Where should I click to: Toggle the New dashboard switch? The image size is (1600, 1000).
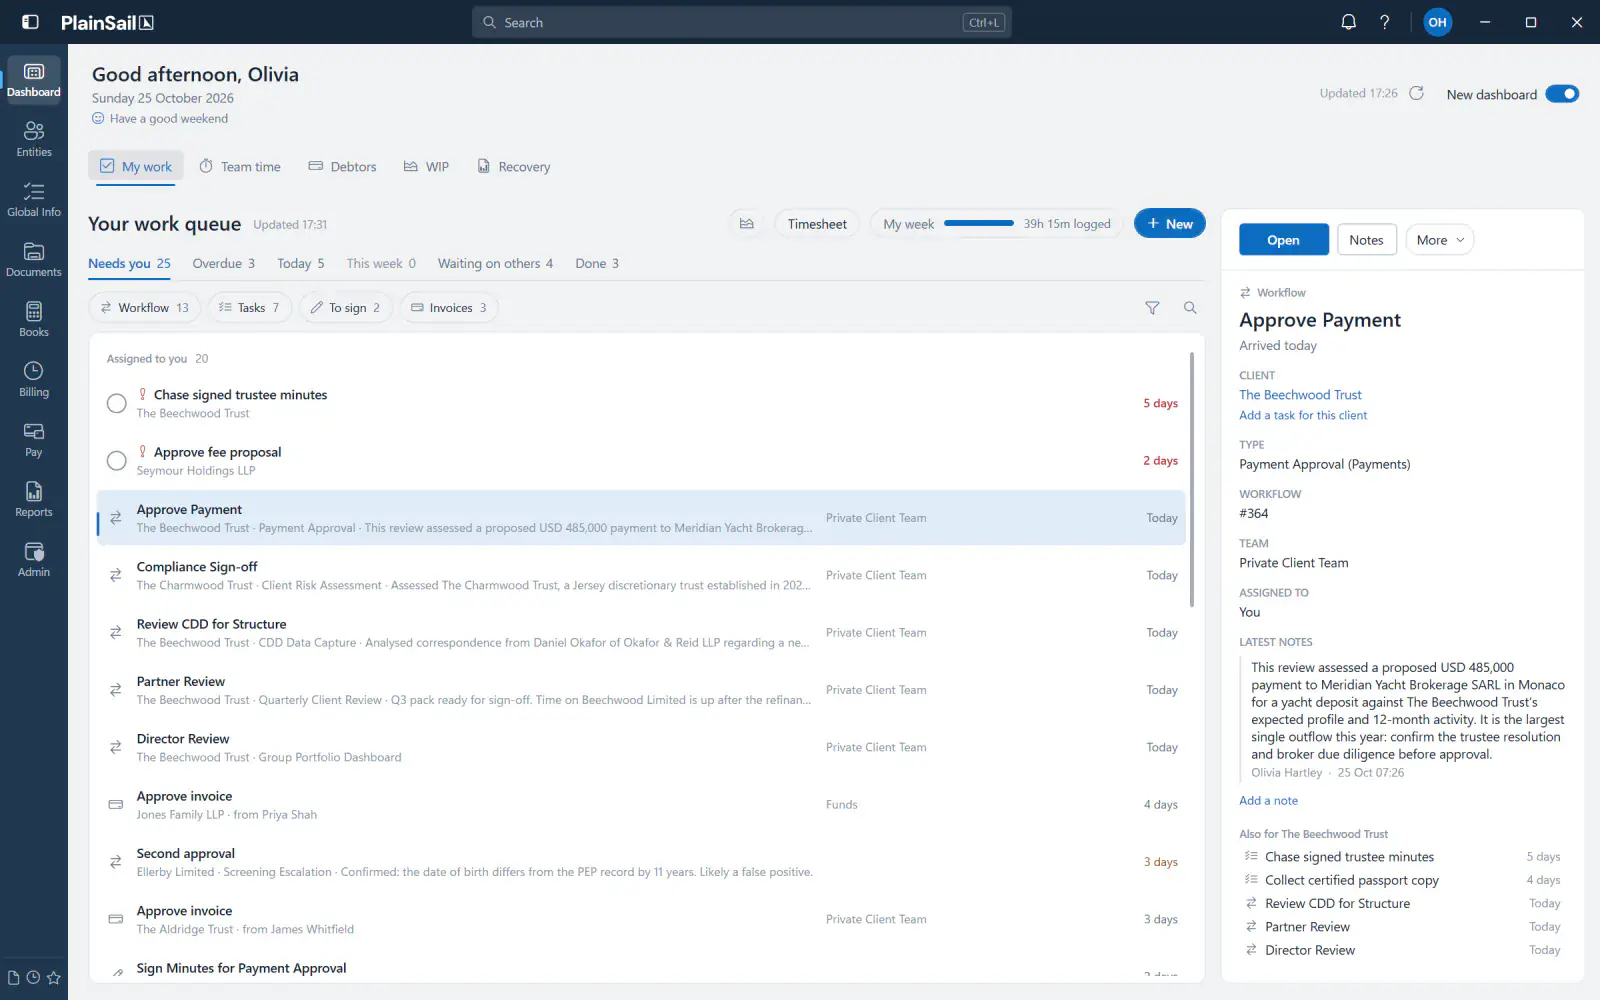pyautogui.click(x=1562, y=94)
